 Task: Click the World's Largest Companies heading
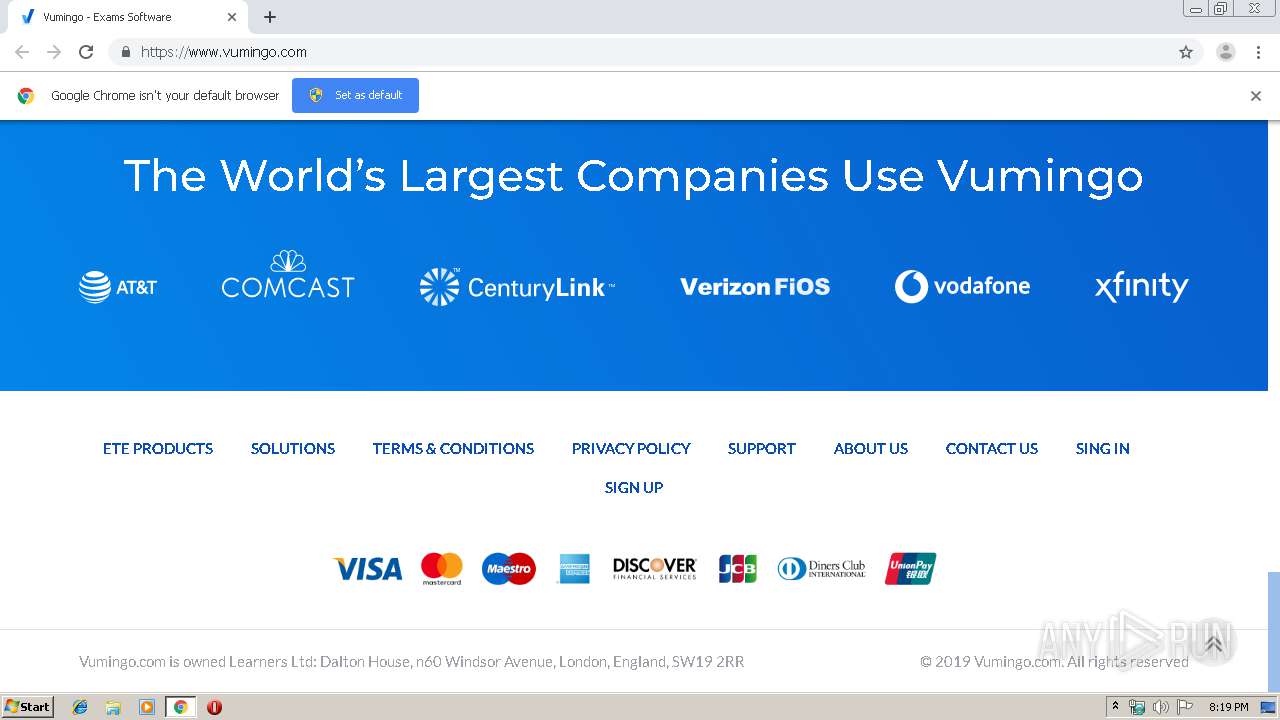[634, 176]
